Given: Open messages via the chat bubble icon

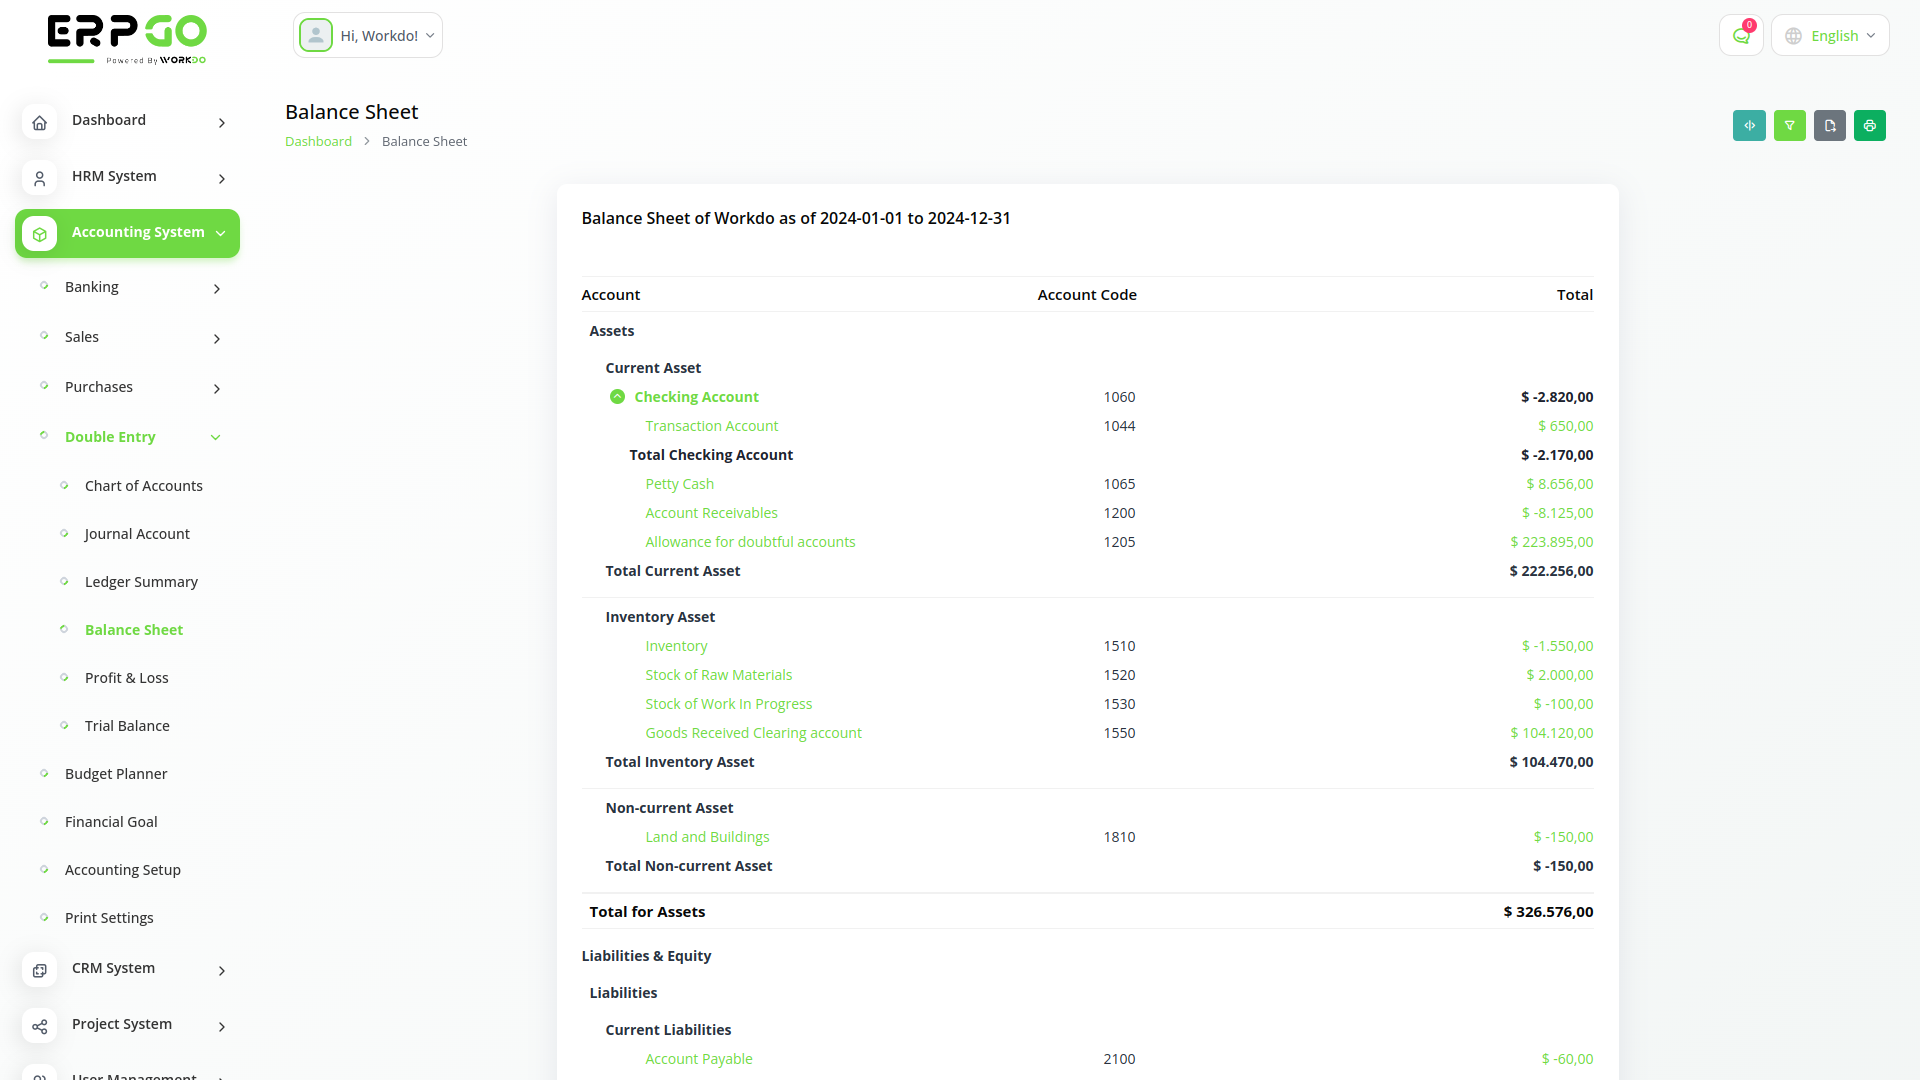Looking at the screenshot, I should pos(1741,34).
